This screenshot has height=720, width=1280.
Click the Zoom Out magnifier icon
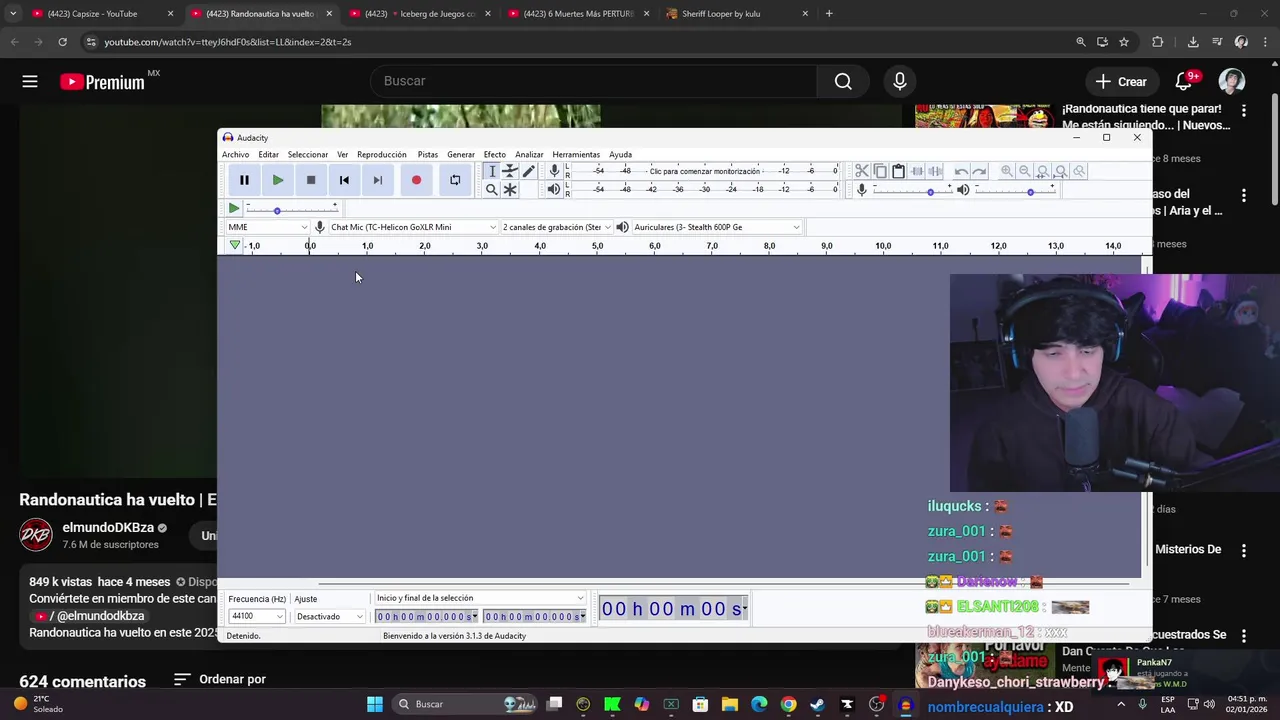point(1025,171)
